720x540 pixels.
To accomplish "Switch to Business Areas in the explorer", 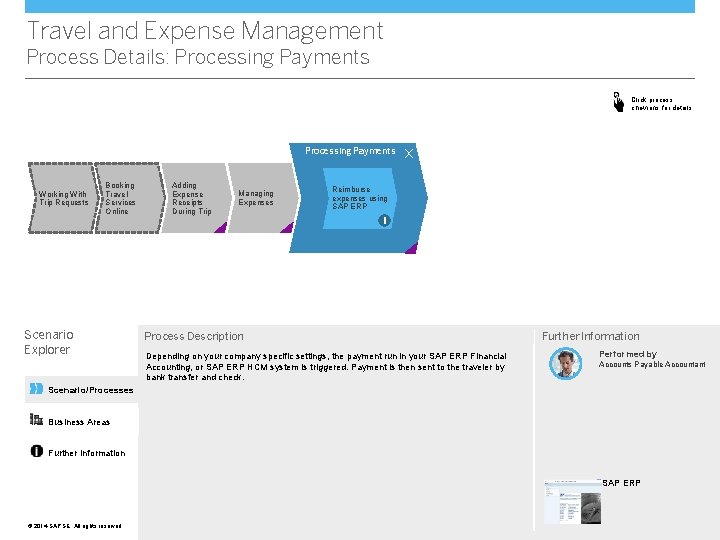I will [70, 422].
